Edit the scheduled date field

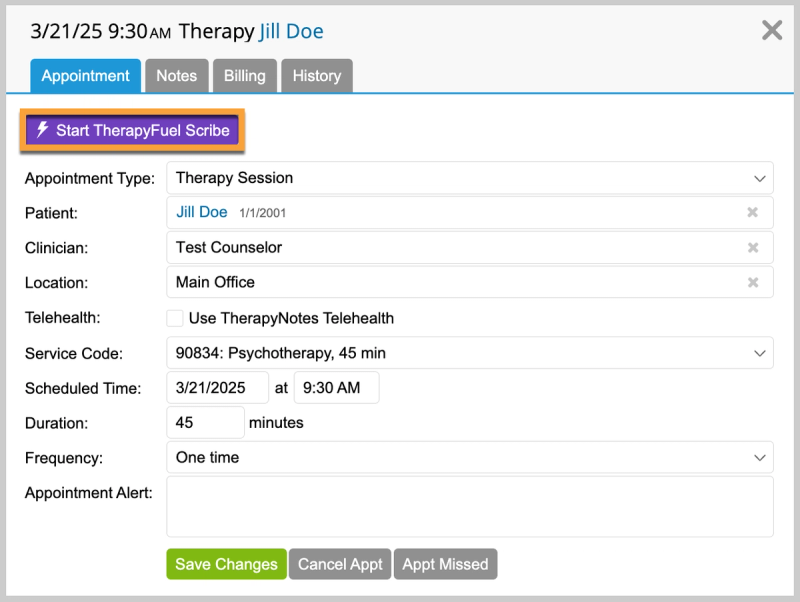coord(217,387)
